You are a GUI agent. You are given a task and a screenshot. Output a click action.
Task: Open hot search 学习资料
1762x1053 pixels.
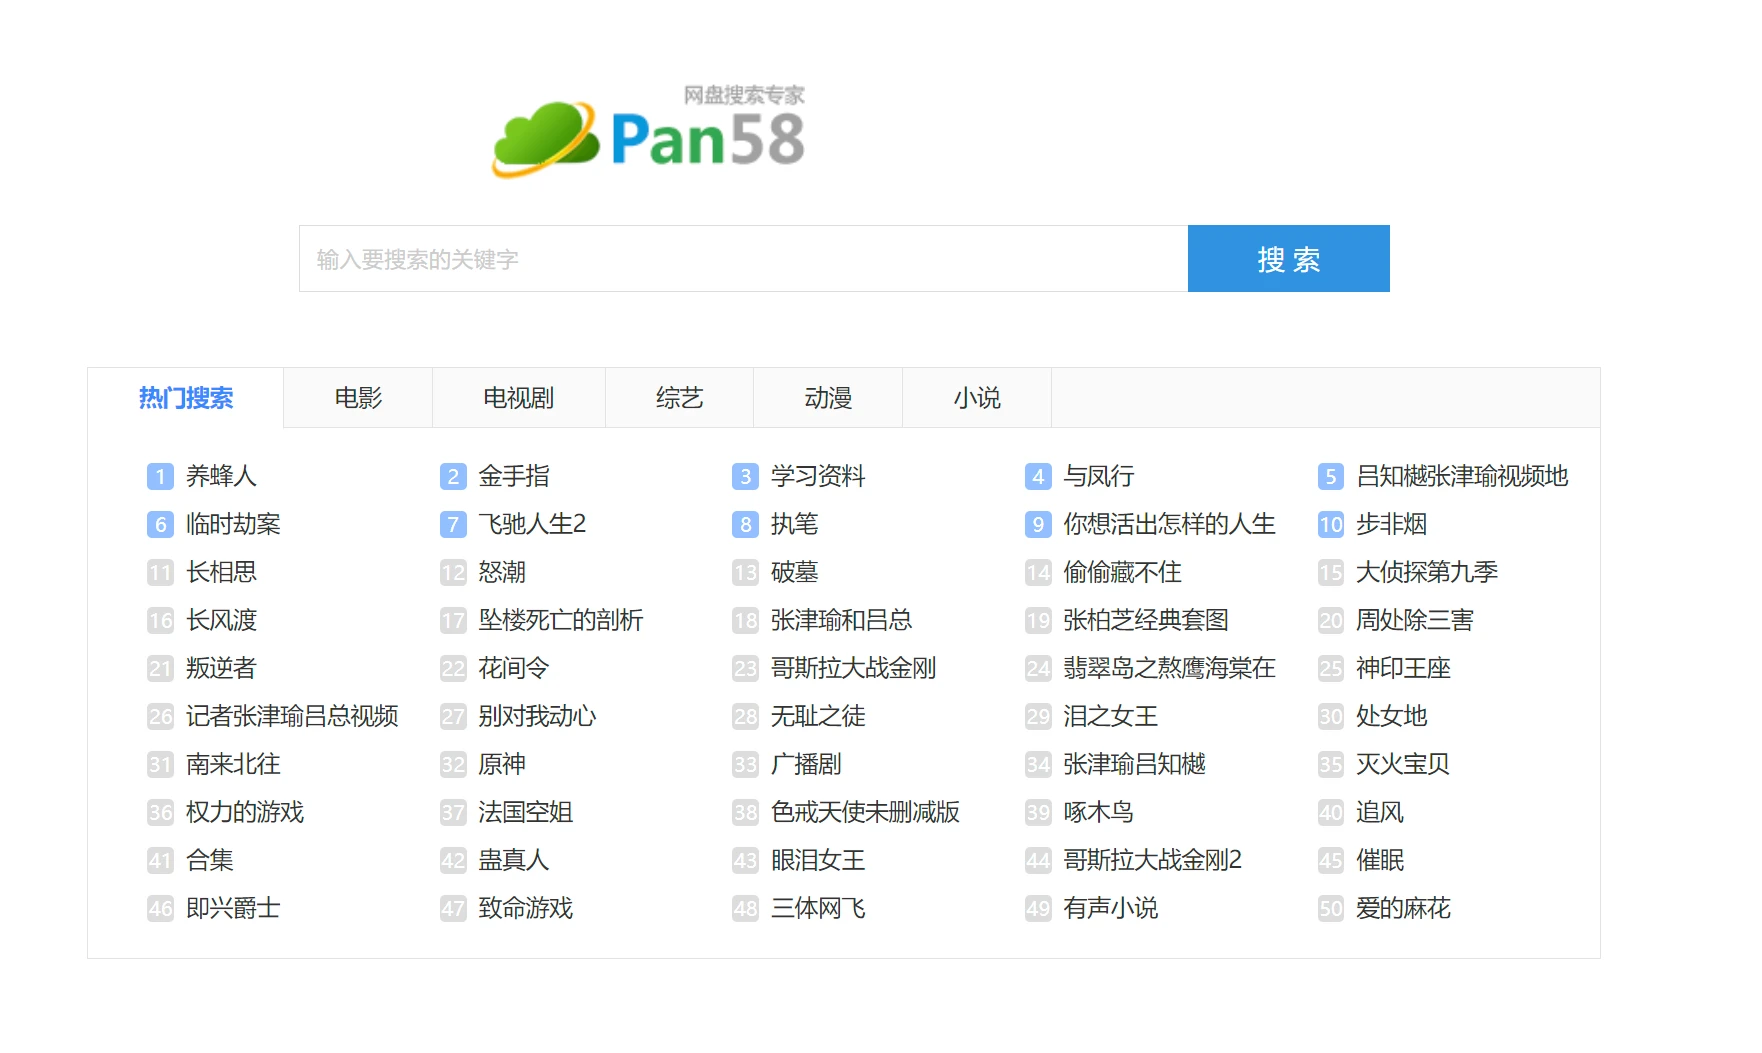pos(818,476)
